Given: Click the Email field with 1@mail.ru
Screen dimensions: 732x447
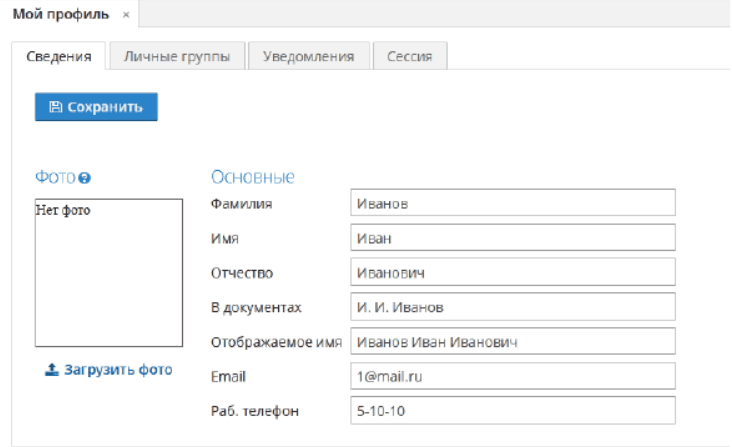Looking at the screenshot, I should [513, 376].
